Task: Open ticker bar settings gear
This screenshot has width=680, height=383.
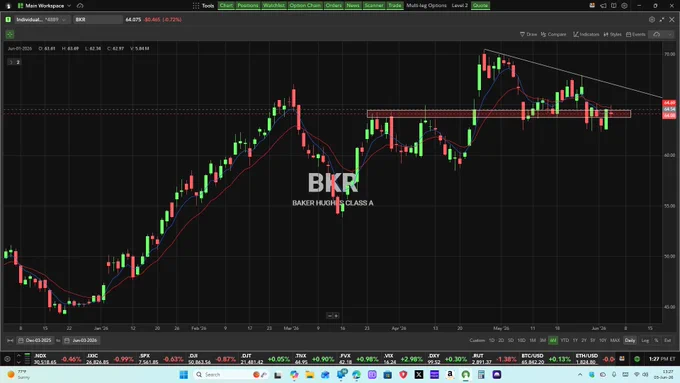Action: (x=7, y=359)
